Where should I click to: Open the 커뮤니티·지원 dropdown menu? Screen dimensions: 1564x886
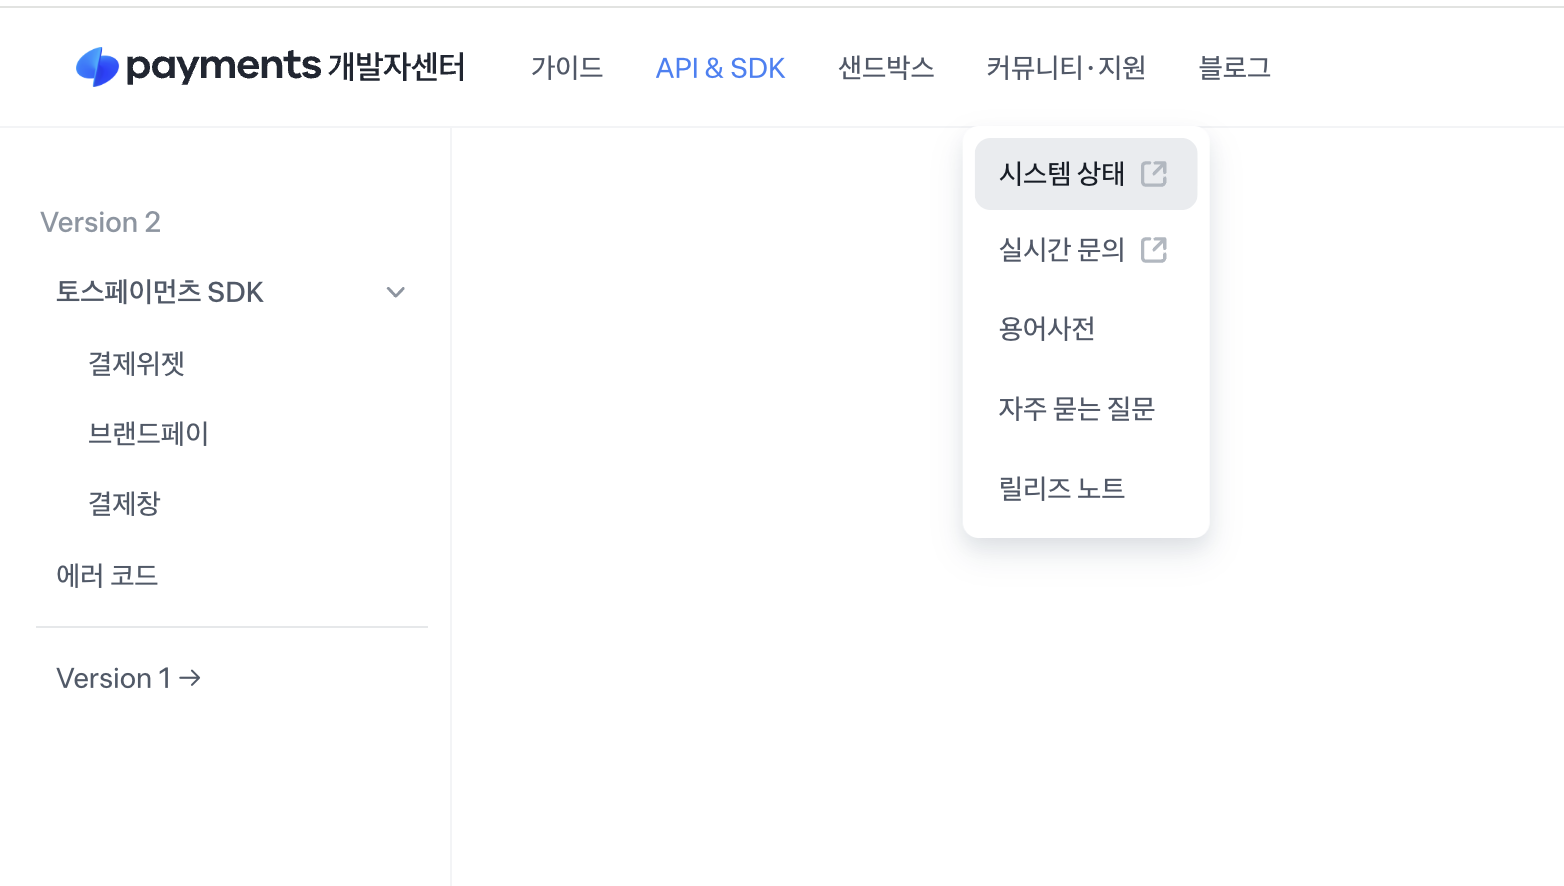point(1066,68)
